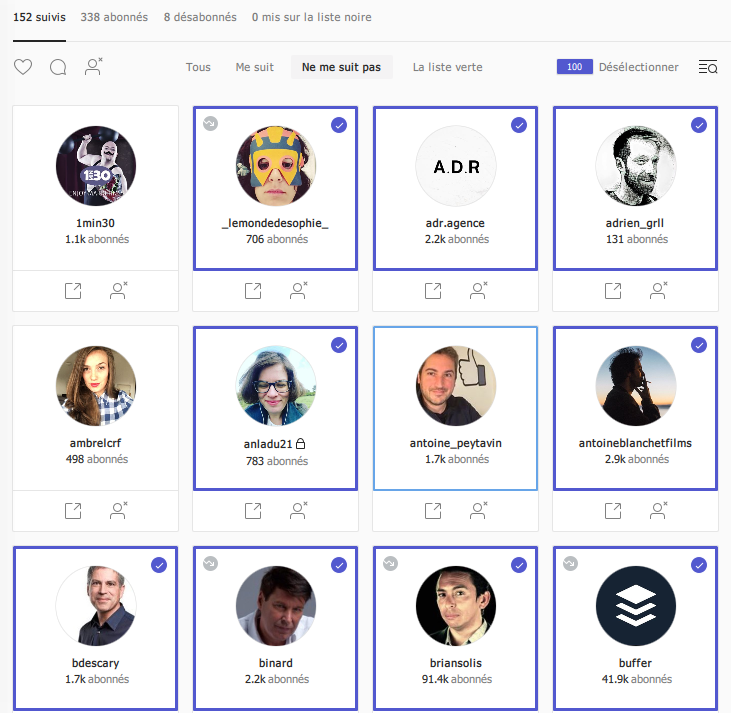731x713 pixels.
Task: Click the comment bubble icon in toolbar
Action: point(58,67)
